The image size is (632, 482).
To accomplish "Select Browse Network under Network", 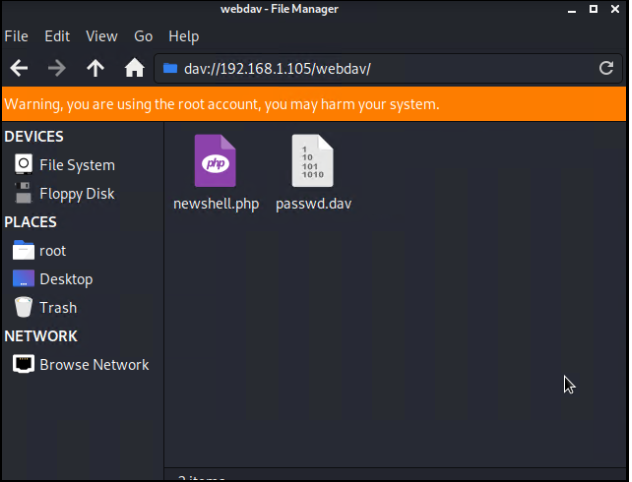I will pyautogui.click(x=94, y=364).
